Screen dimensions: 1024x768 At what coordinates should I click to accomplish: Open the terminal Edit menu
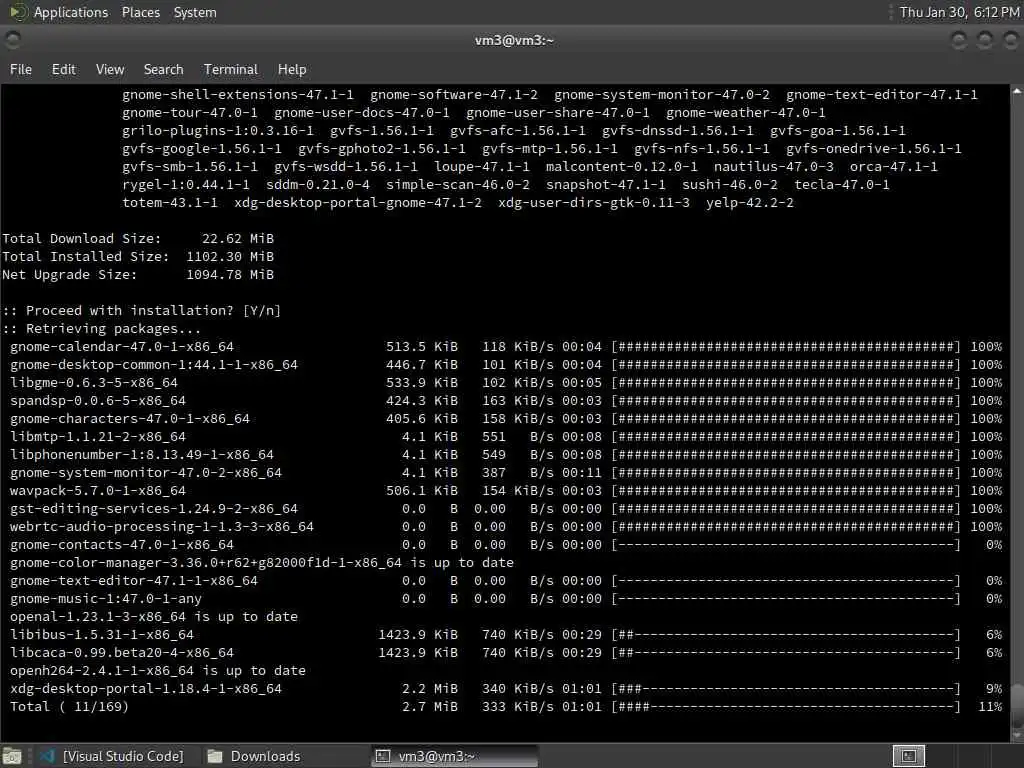click(x=63, y=69)
